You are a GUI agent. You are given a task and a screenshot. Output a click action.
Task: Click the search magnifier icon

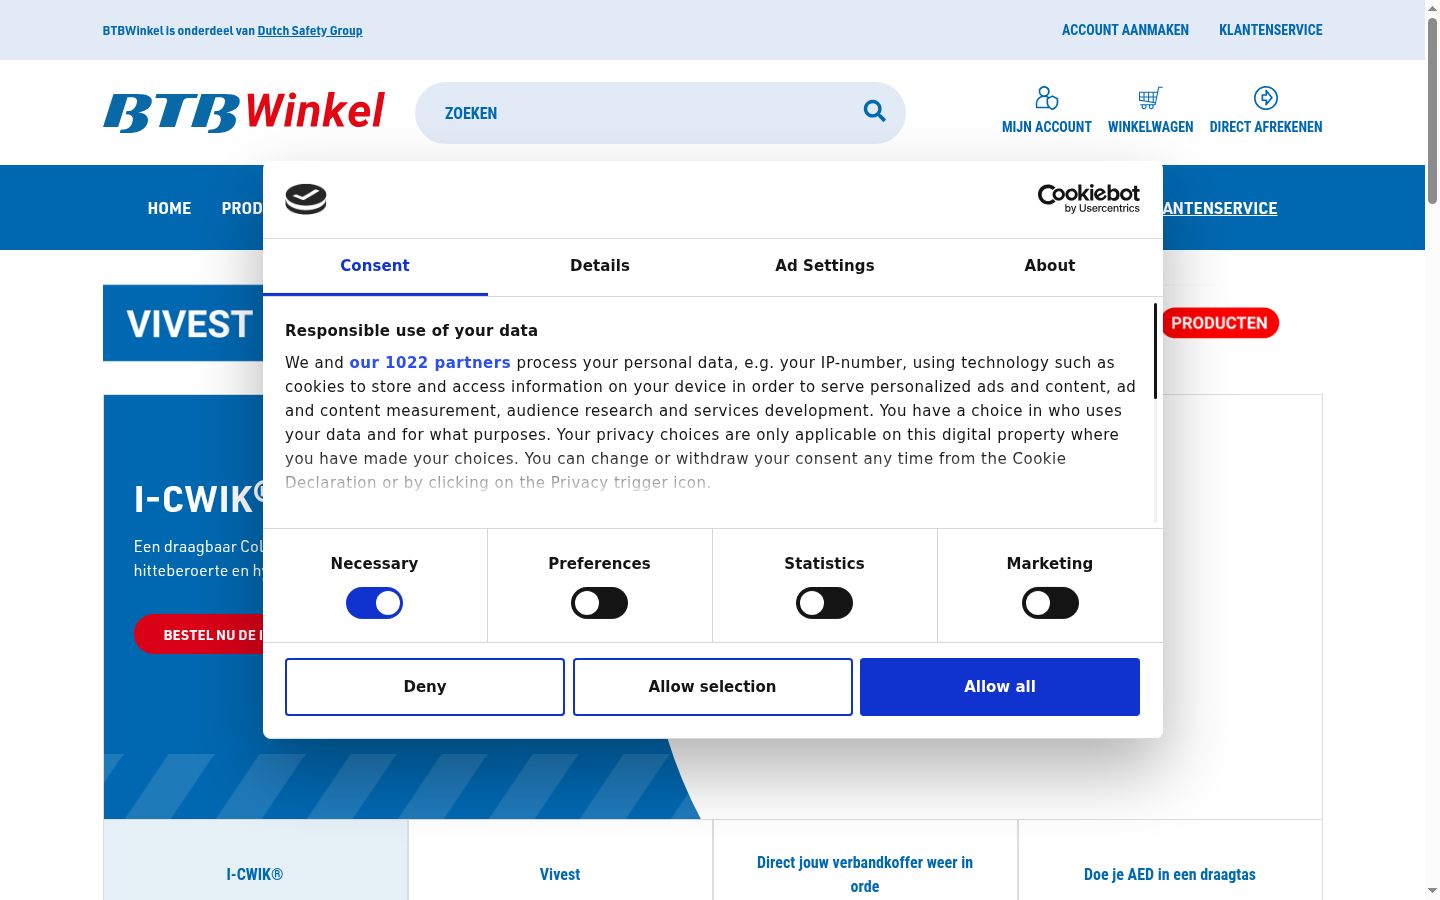click(875, 111)
